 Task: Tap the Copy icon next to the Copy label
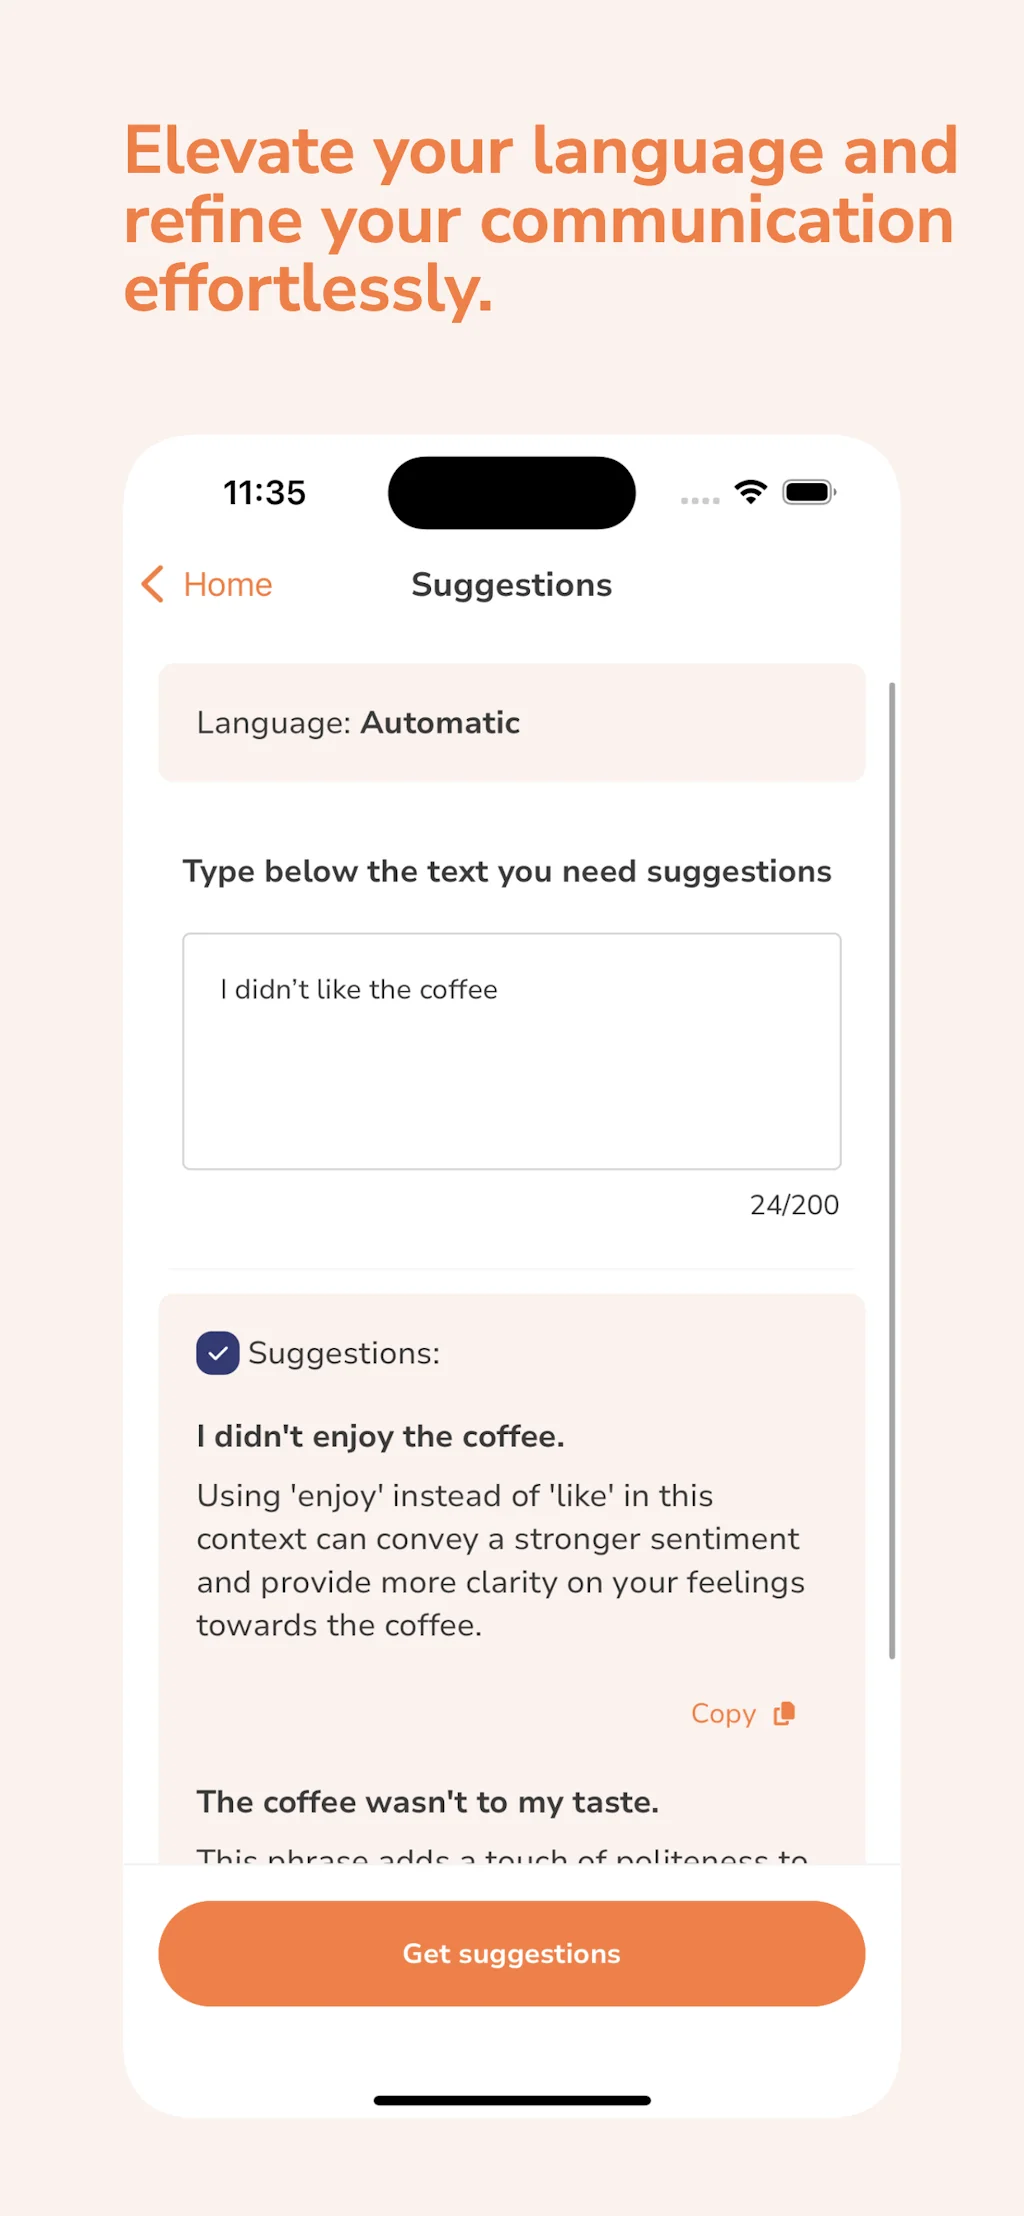785,1713
